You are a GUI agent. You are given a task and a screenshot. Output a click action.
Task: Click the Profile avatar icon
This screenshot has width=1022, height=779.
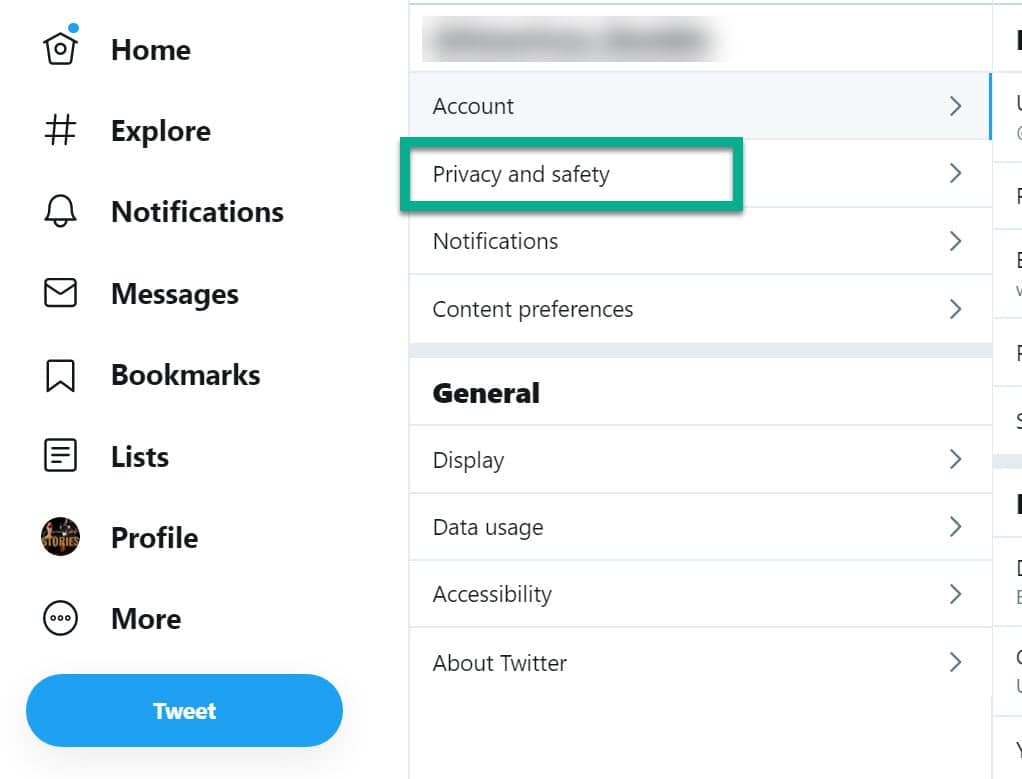[60, 537]
